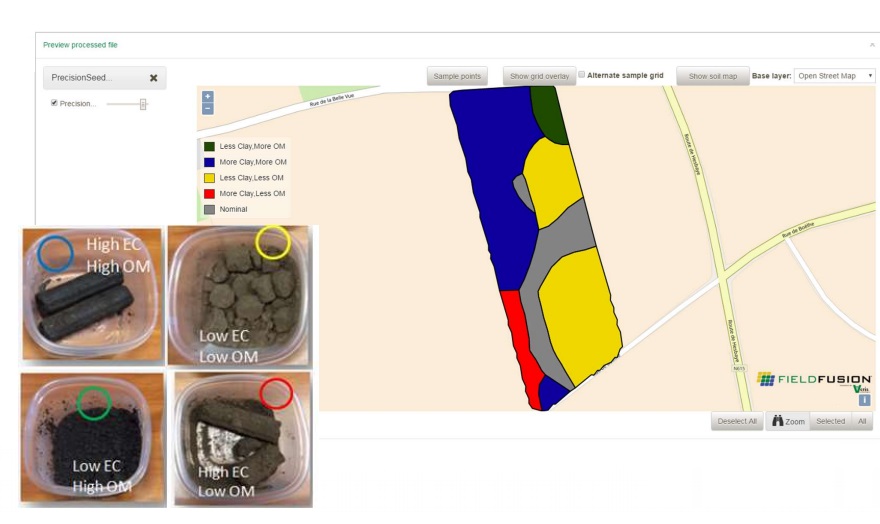The image size is (880, 524).
Task: Click Show soil map button
Action: pyautogui.click(x=713, y=76)
